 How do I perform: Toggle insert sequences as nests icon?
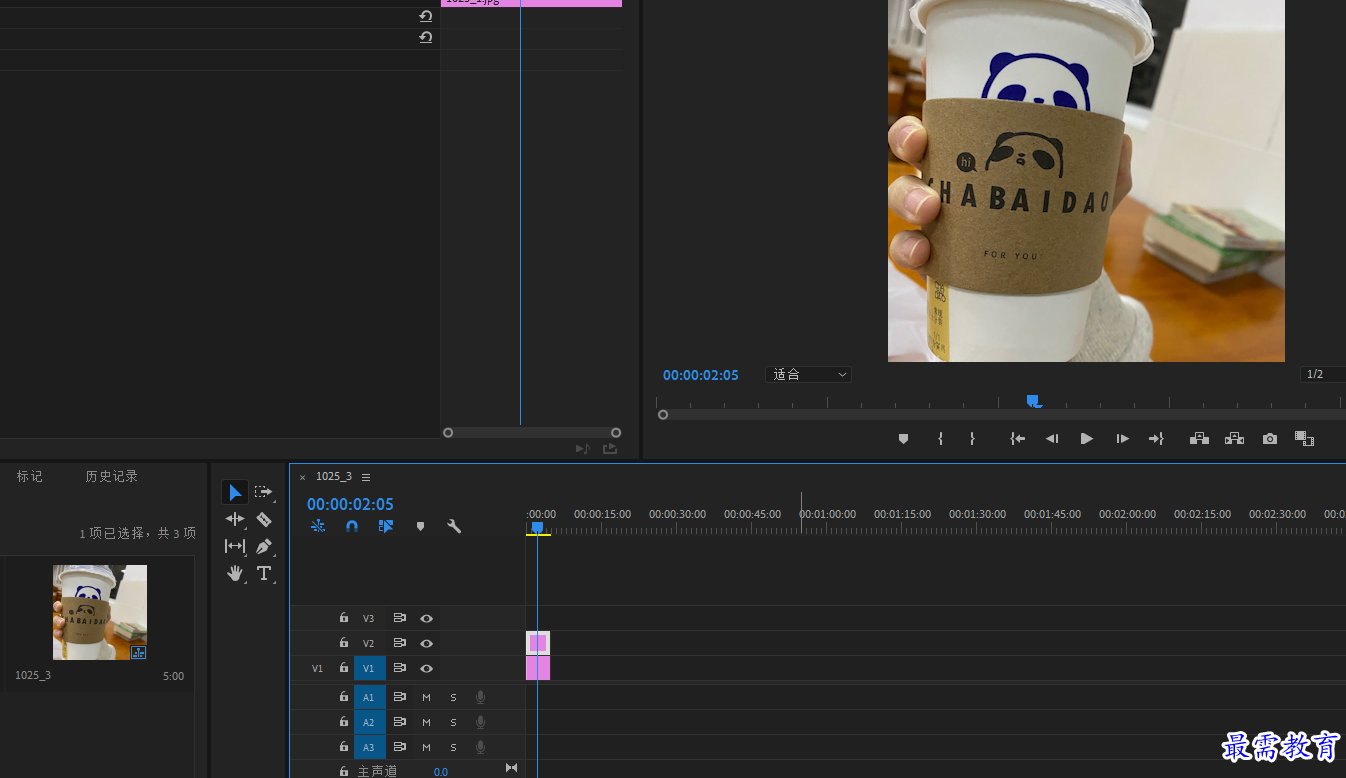pyautogui.click(x=318, y=526)
